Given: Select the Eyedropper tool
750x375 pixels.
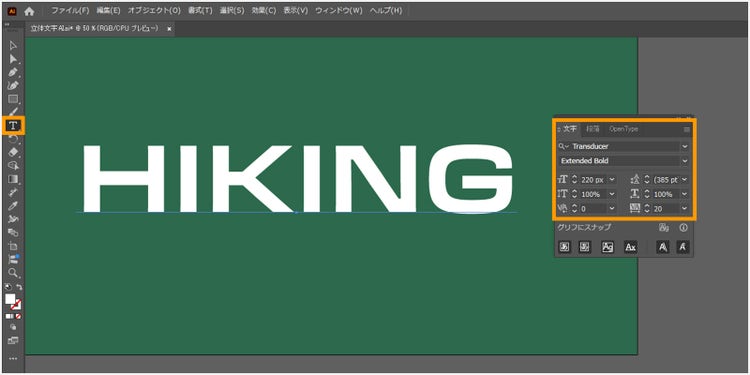Looking at the screenshot, I should (13, 206).
